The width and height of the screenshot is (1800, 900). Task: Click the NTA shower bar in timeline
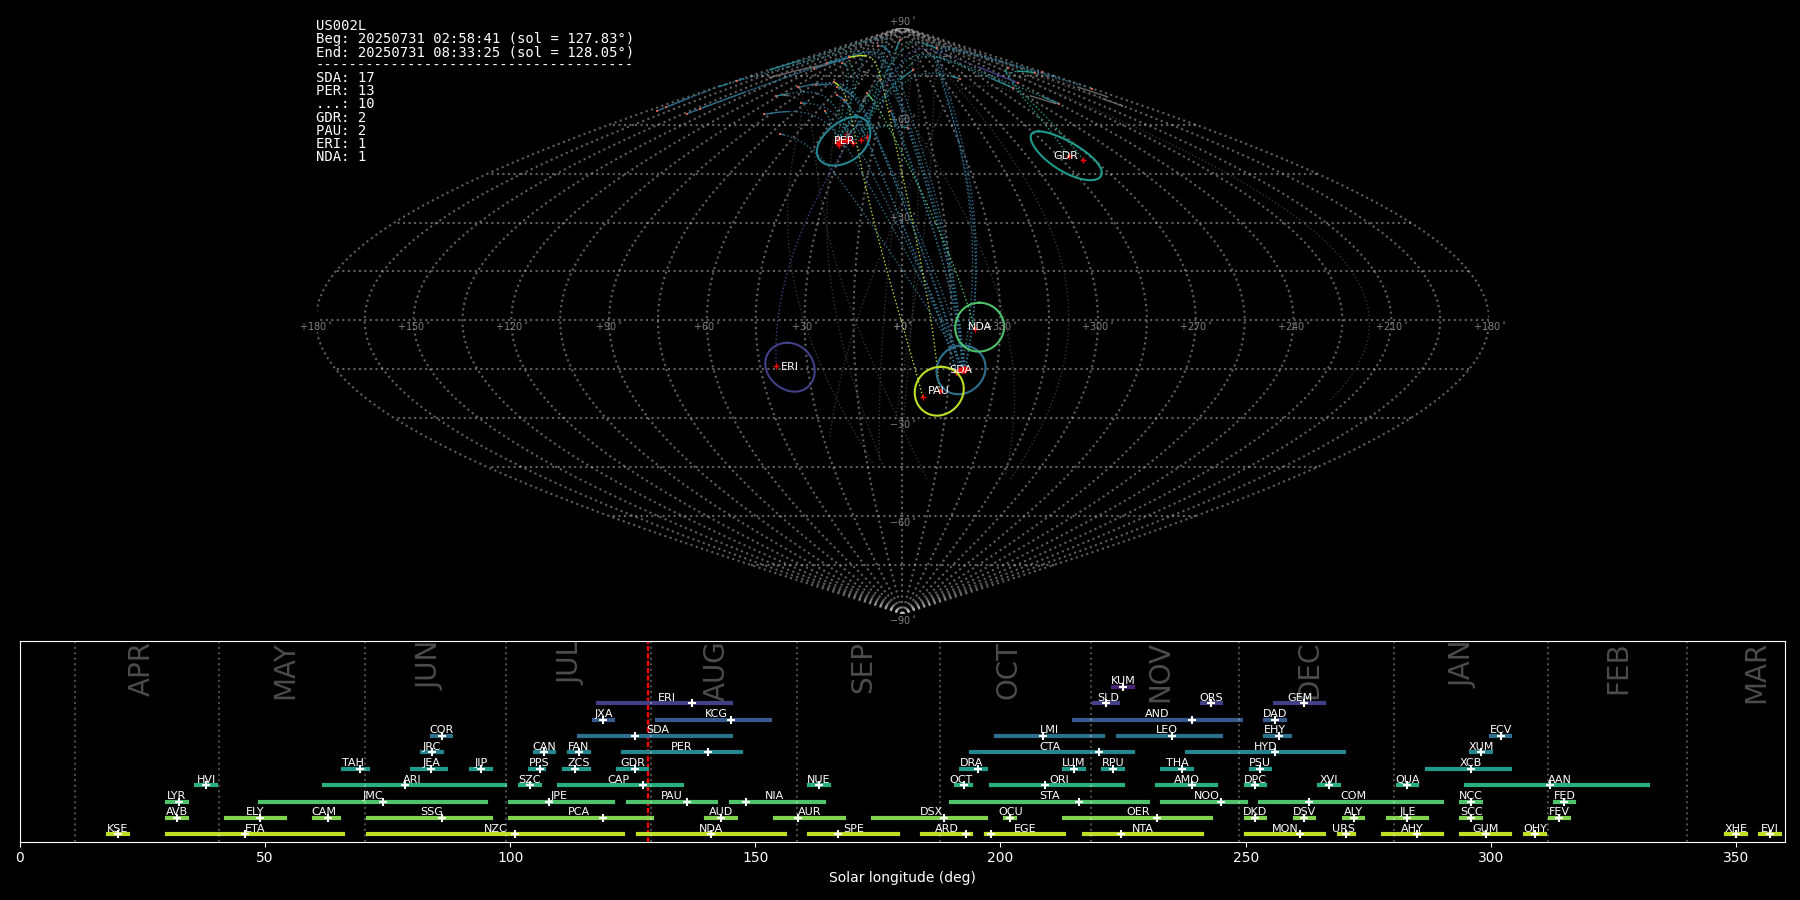pos(1143,834)
